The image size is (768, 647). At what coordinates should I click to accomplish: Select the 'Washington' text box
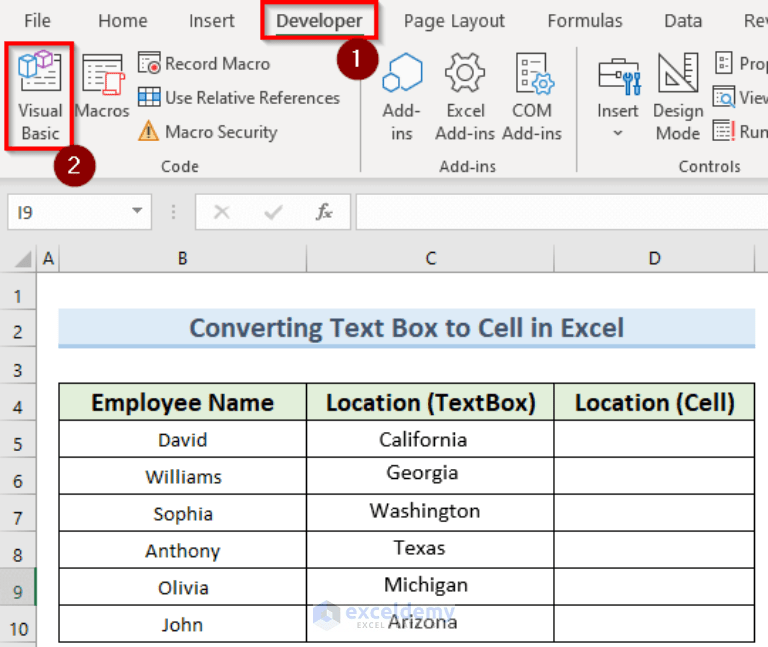point(425,510)
